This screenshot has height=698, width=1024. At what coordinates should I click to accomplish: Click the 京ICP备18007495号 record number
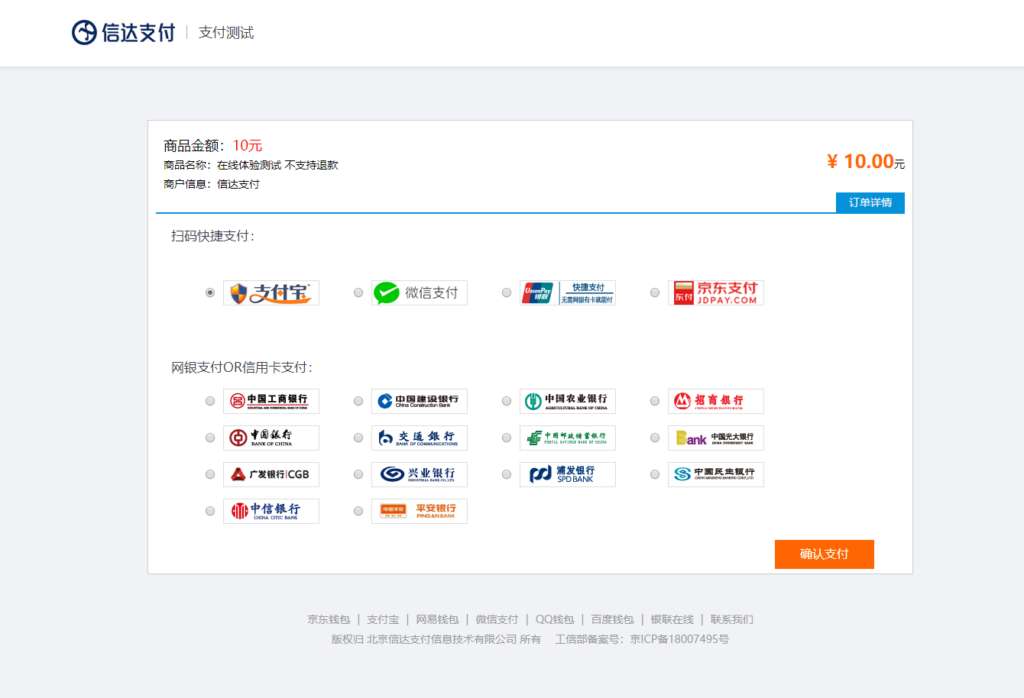pyautogui.click(x=679, y=639)
